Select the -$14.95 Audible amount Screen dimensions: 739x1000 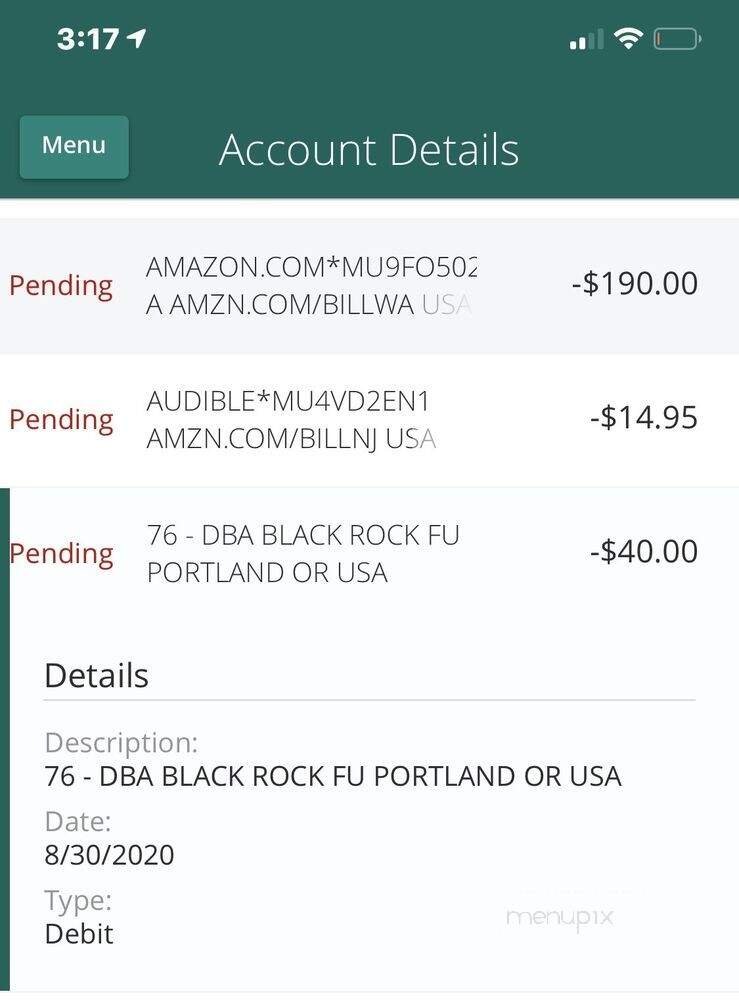(643, 417)
